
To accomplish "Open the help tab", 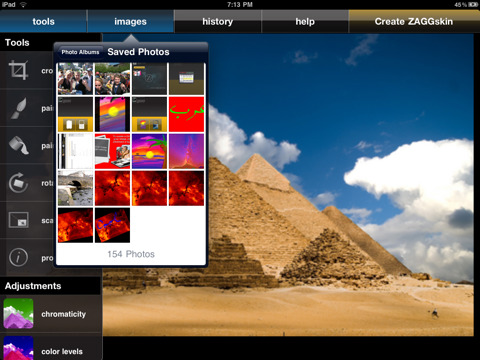I will (305, 21).
